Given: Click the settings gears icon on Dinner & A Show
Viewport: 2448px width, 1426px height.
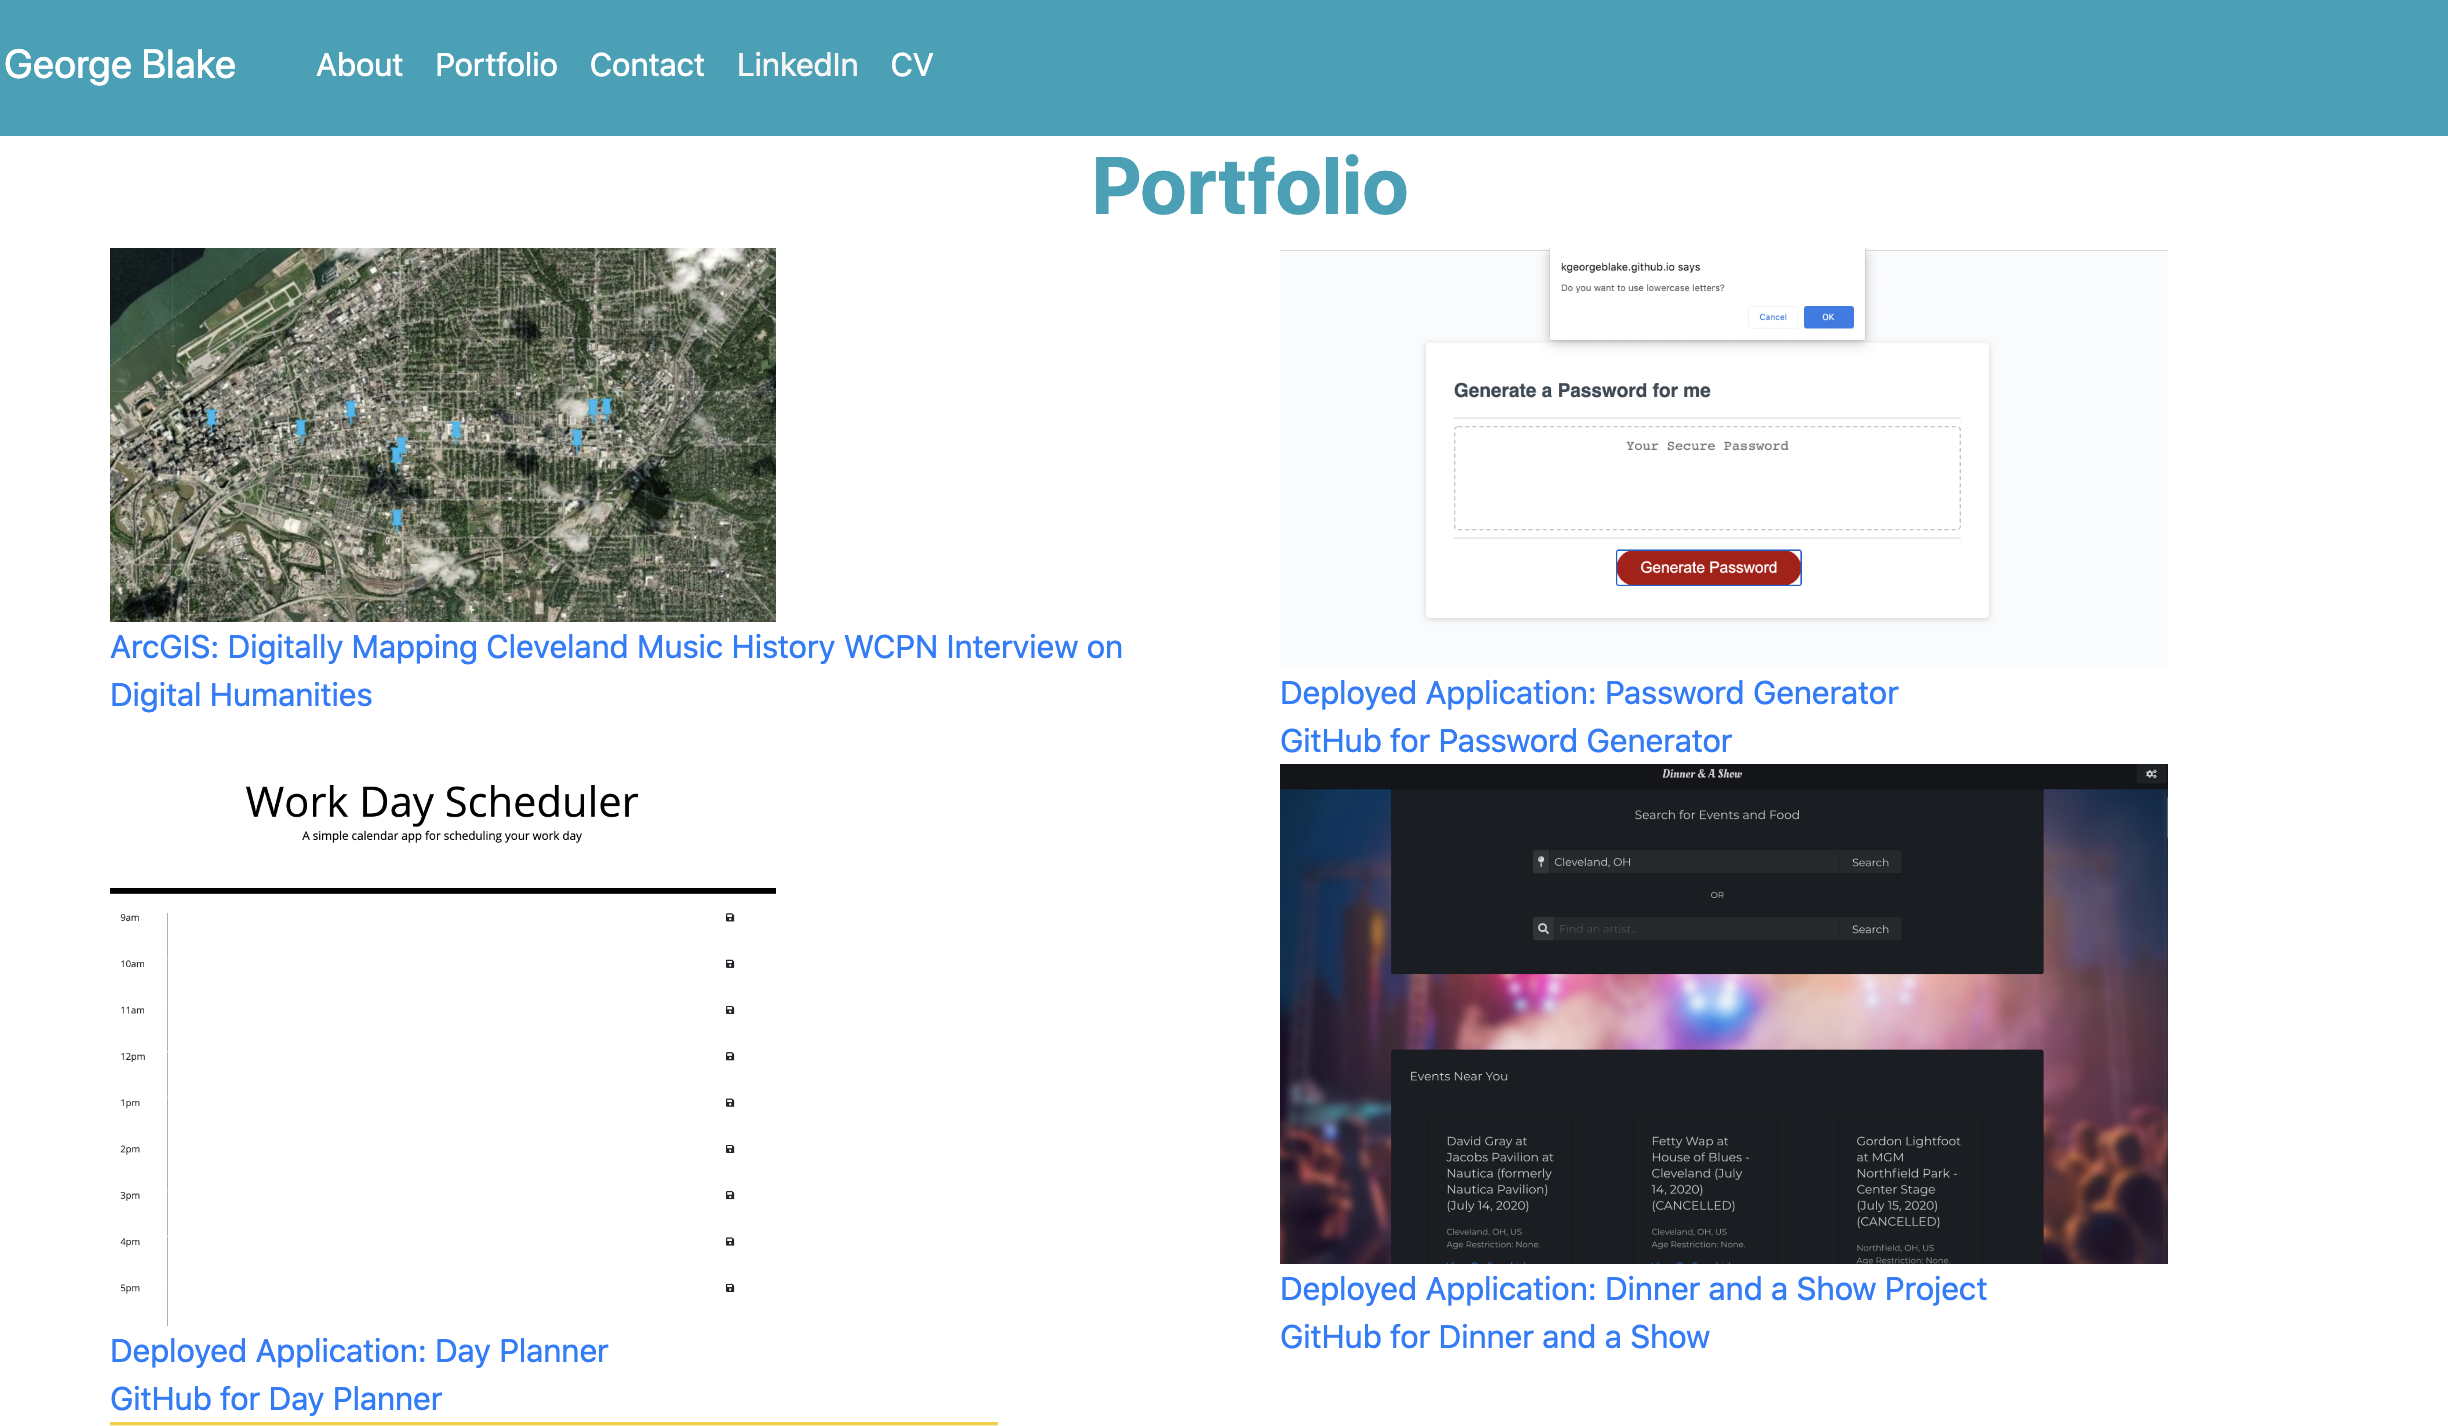Looking at the screenshot, I should [2151, 774].
